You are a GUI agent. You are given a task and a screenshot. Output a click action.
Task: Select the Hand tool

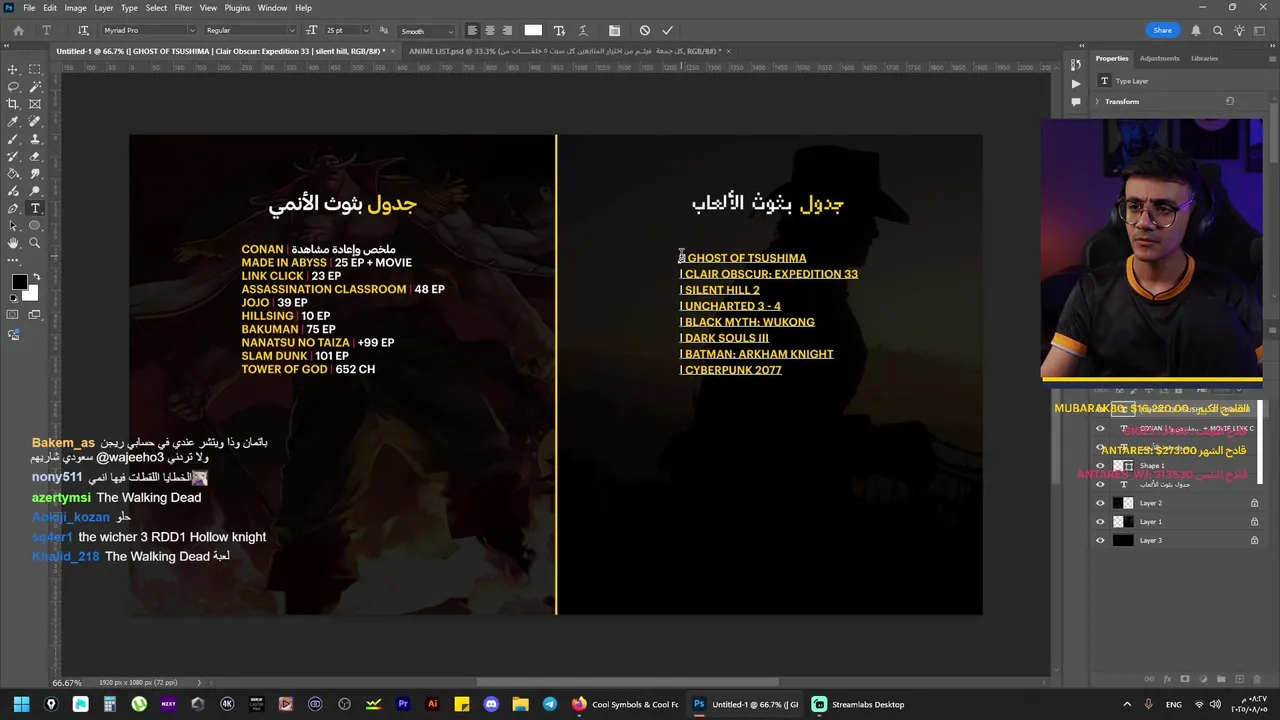[x=13, y=243]
